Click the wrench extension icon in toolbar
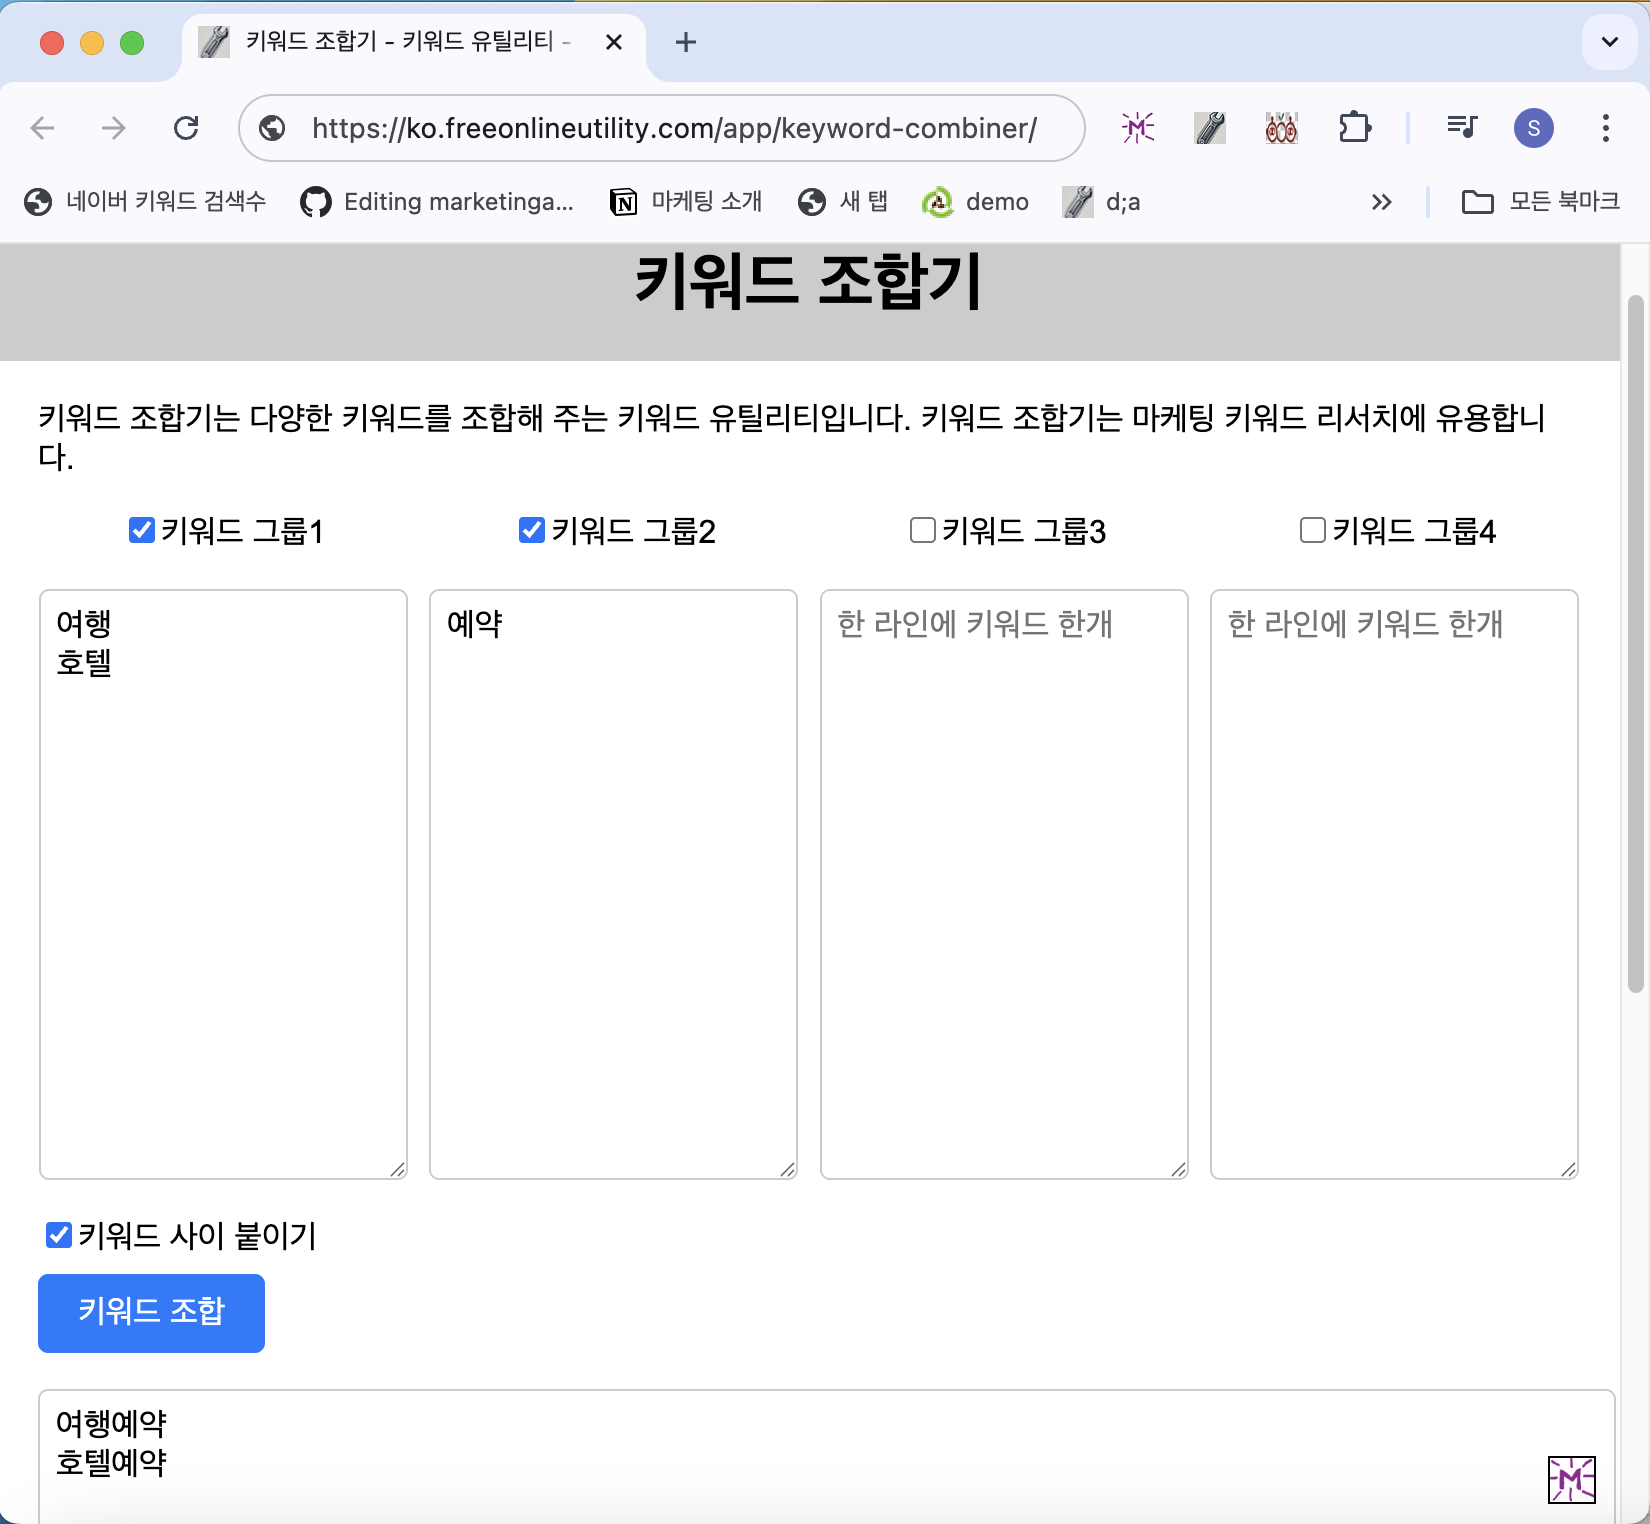The width and height of the screenshot is (1650, 1524). [x=1210, y=128]
